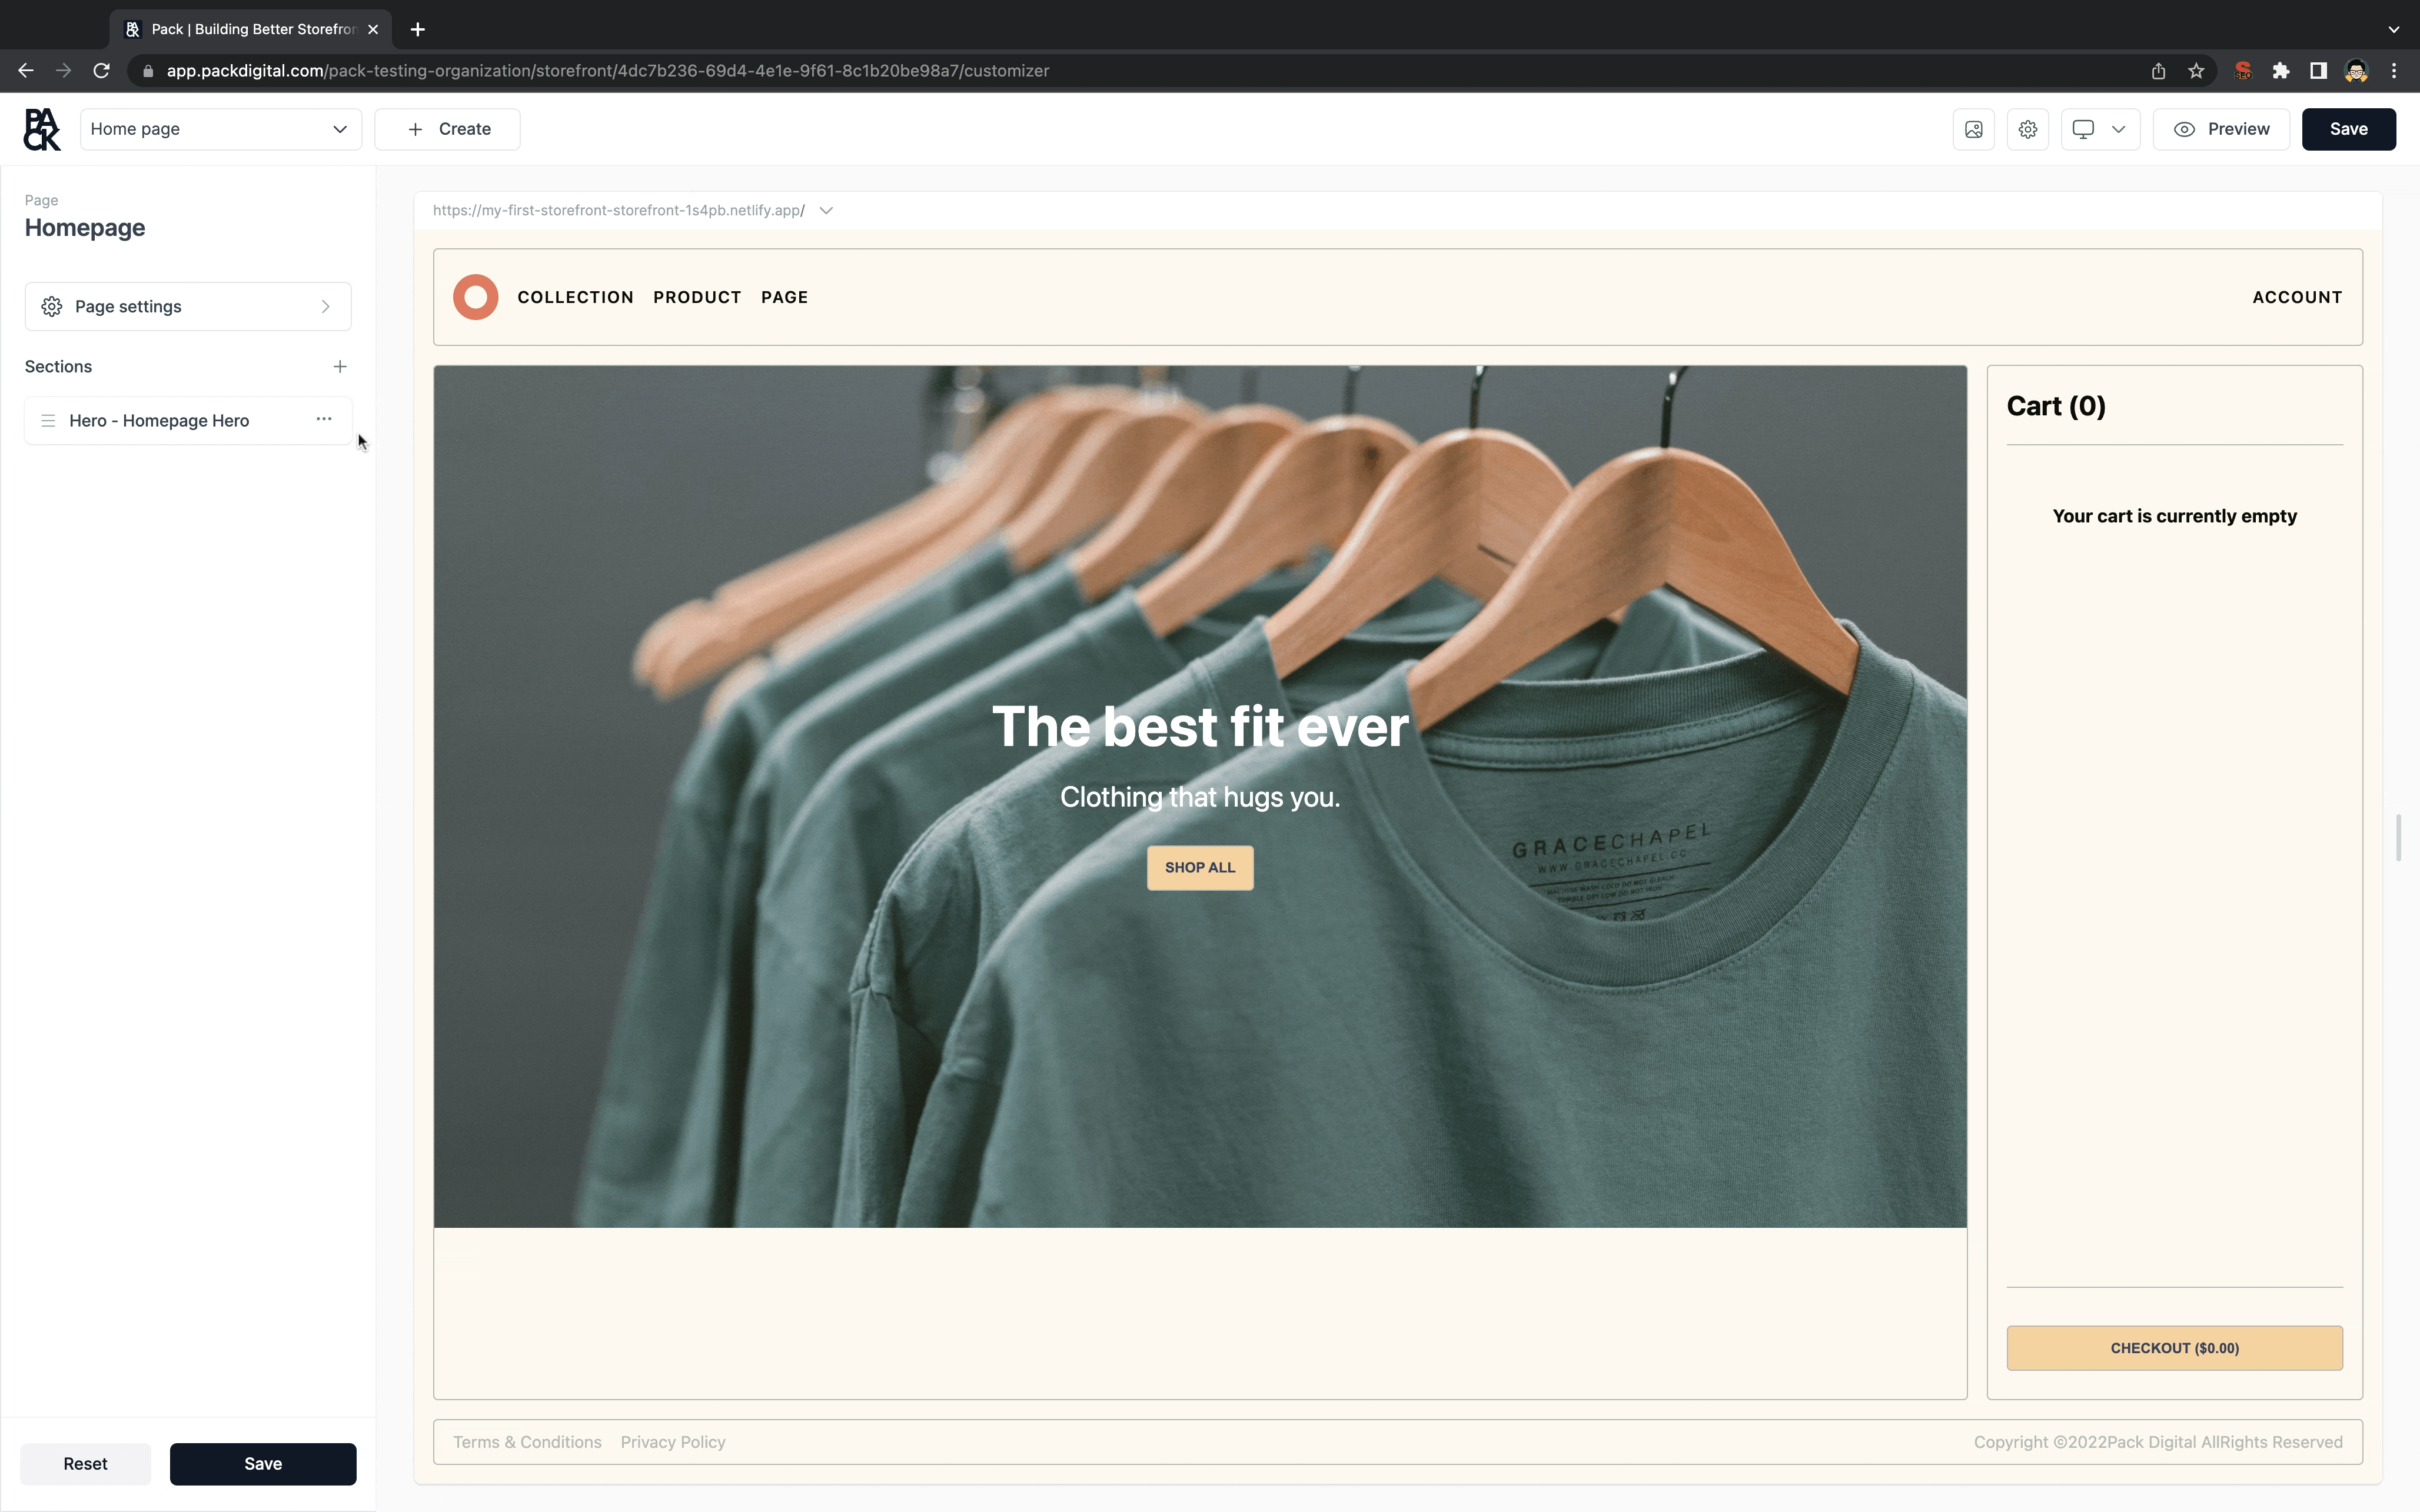Close the Pack browser tab
Viewport: 2420px width, 1512px height.
tap(373, 29)
